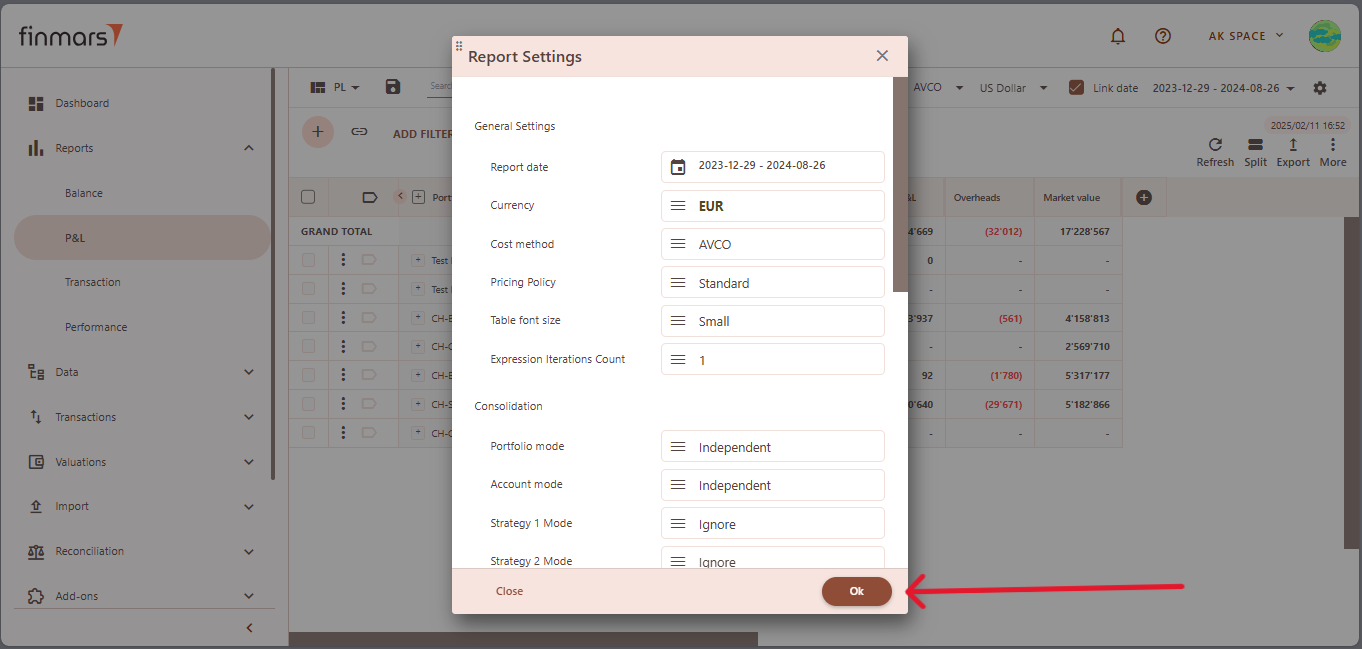
Task: Click the Close button in dialog footer
Action: 509,591
